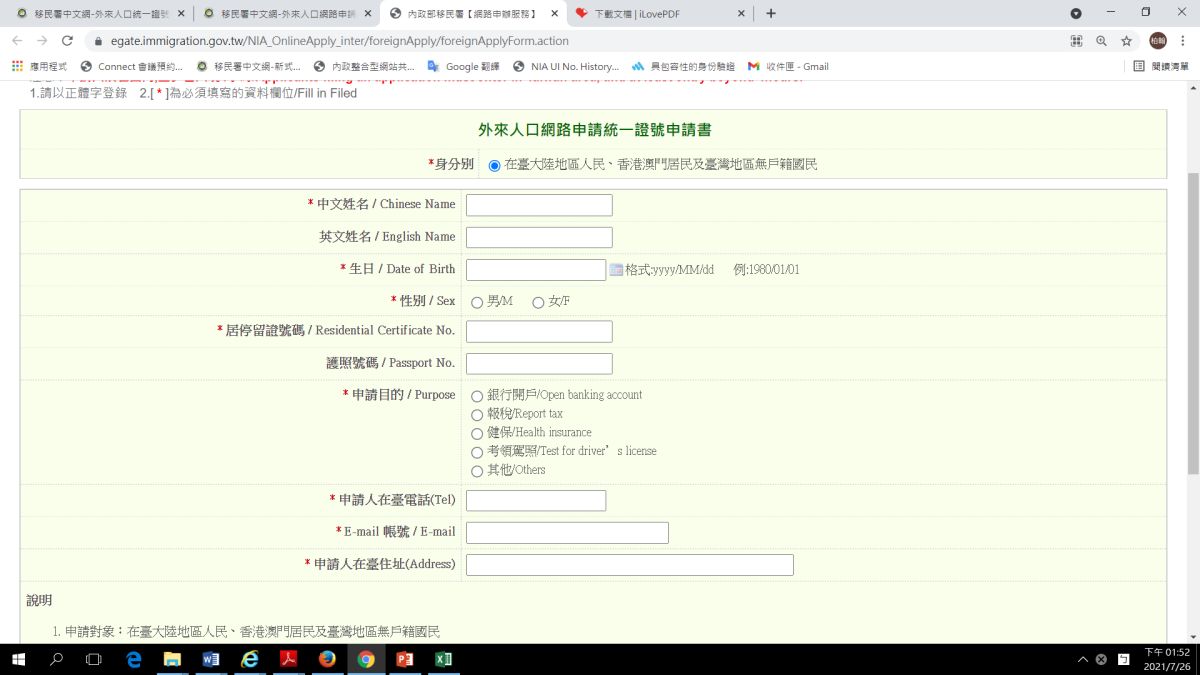Add a new browser tab
1200x675 pixels.
(x=770, y=14)
